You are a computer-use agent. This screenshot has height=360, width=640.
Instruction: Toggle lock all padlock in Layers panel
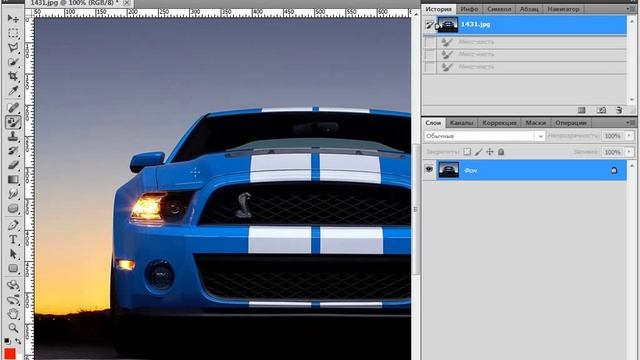pos(501,152)
